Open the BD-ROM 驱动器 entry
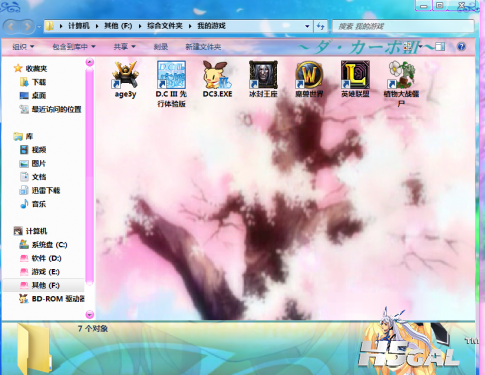This screenshot has height=375, width=485. pyautogui.click(x=52, y=299)
